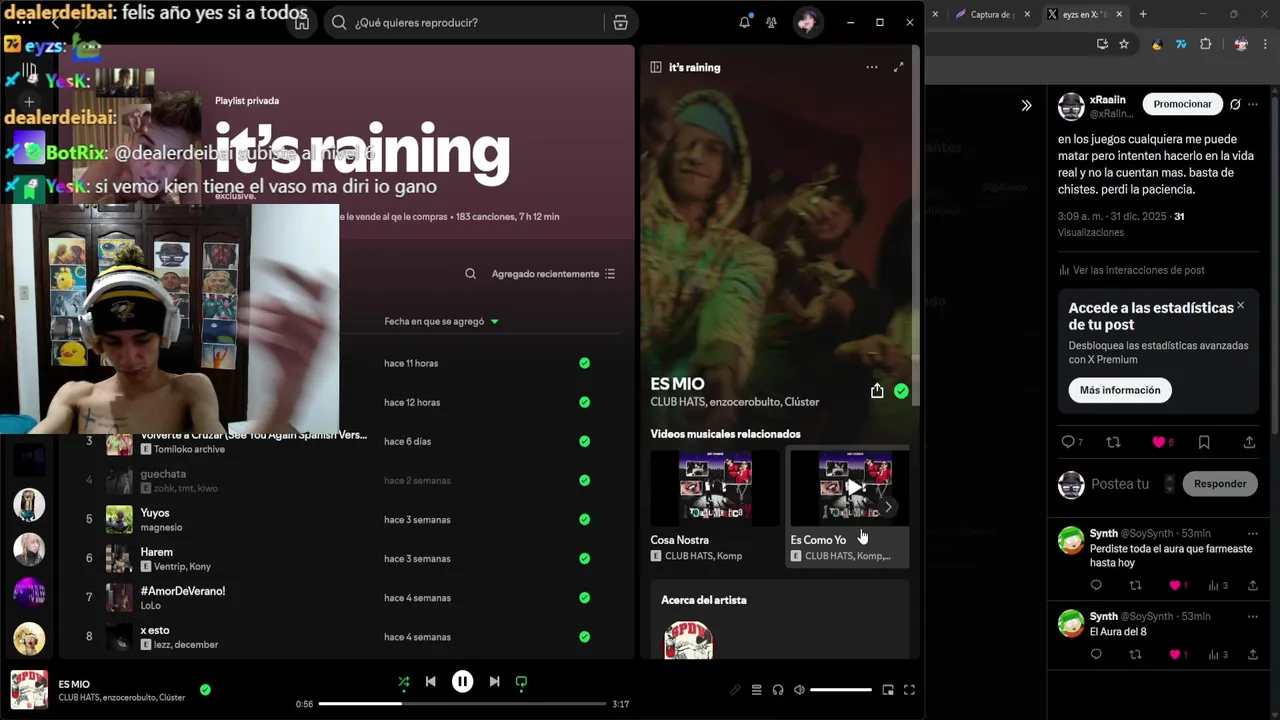
Task: Show next related music videos arrow
Action: 888,507
